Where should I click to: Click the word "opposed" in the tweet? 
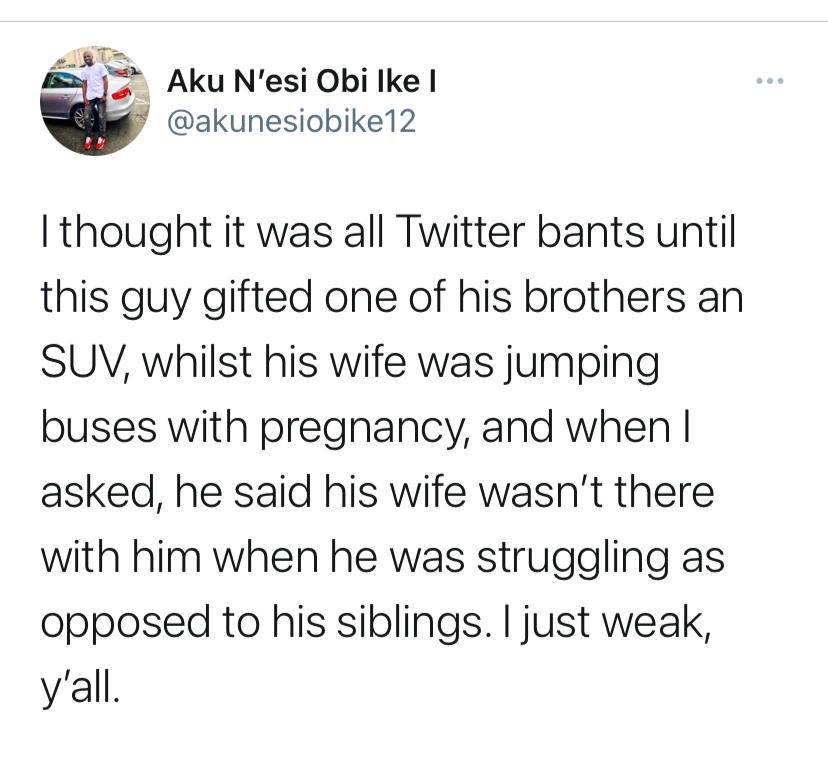(126, 625)
